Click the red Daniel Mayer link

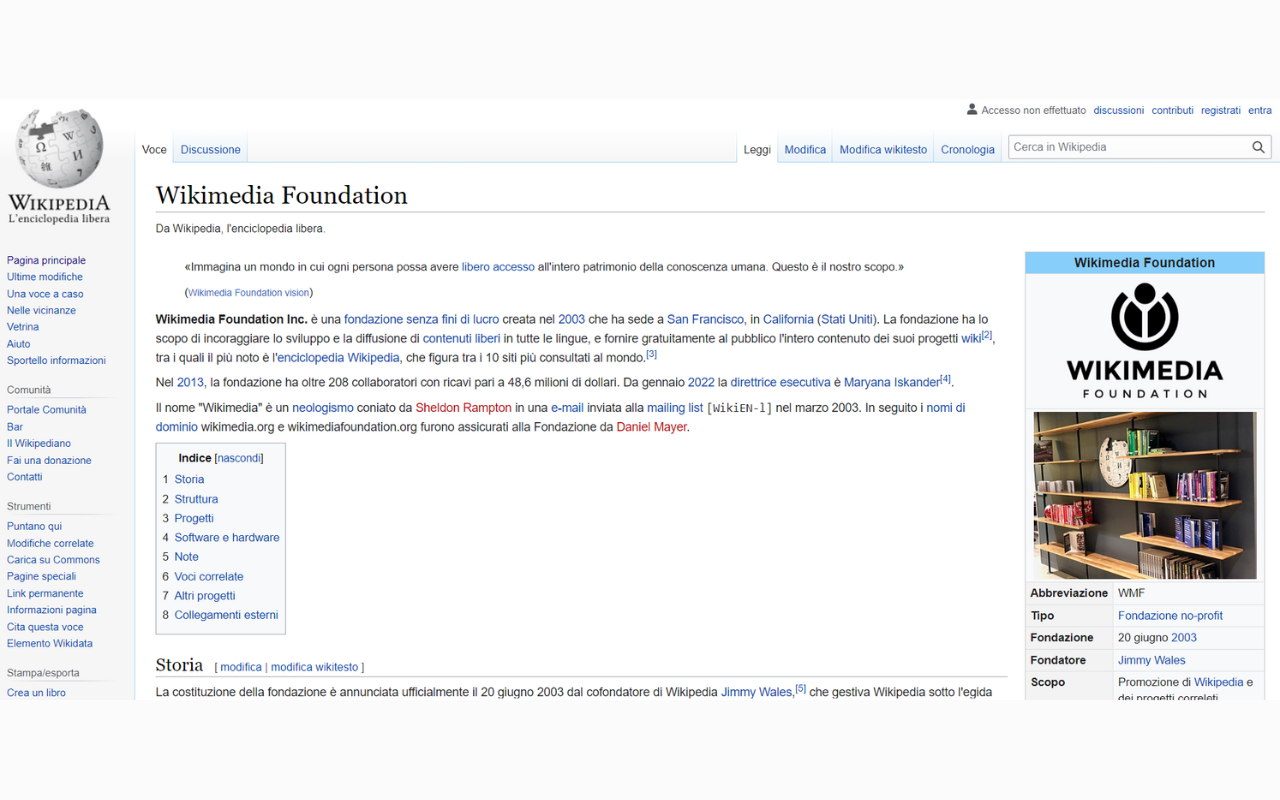[651, 427]
